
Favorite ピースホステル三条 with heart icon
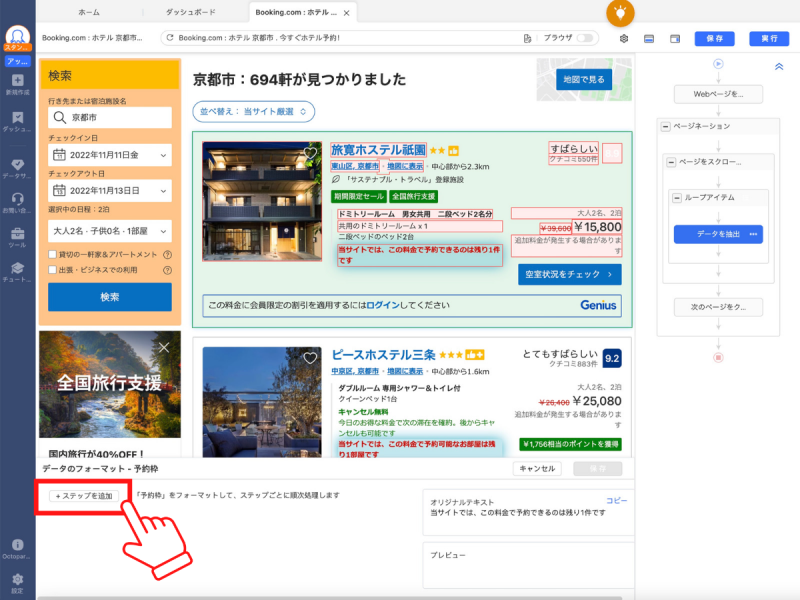click(310, 358)
